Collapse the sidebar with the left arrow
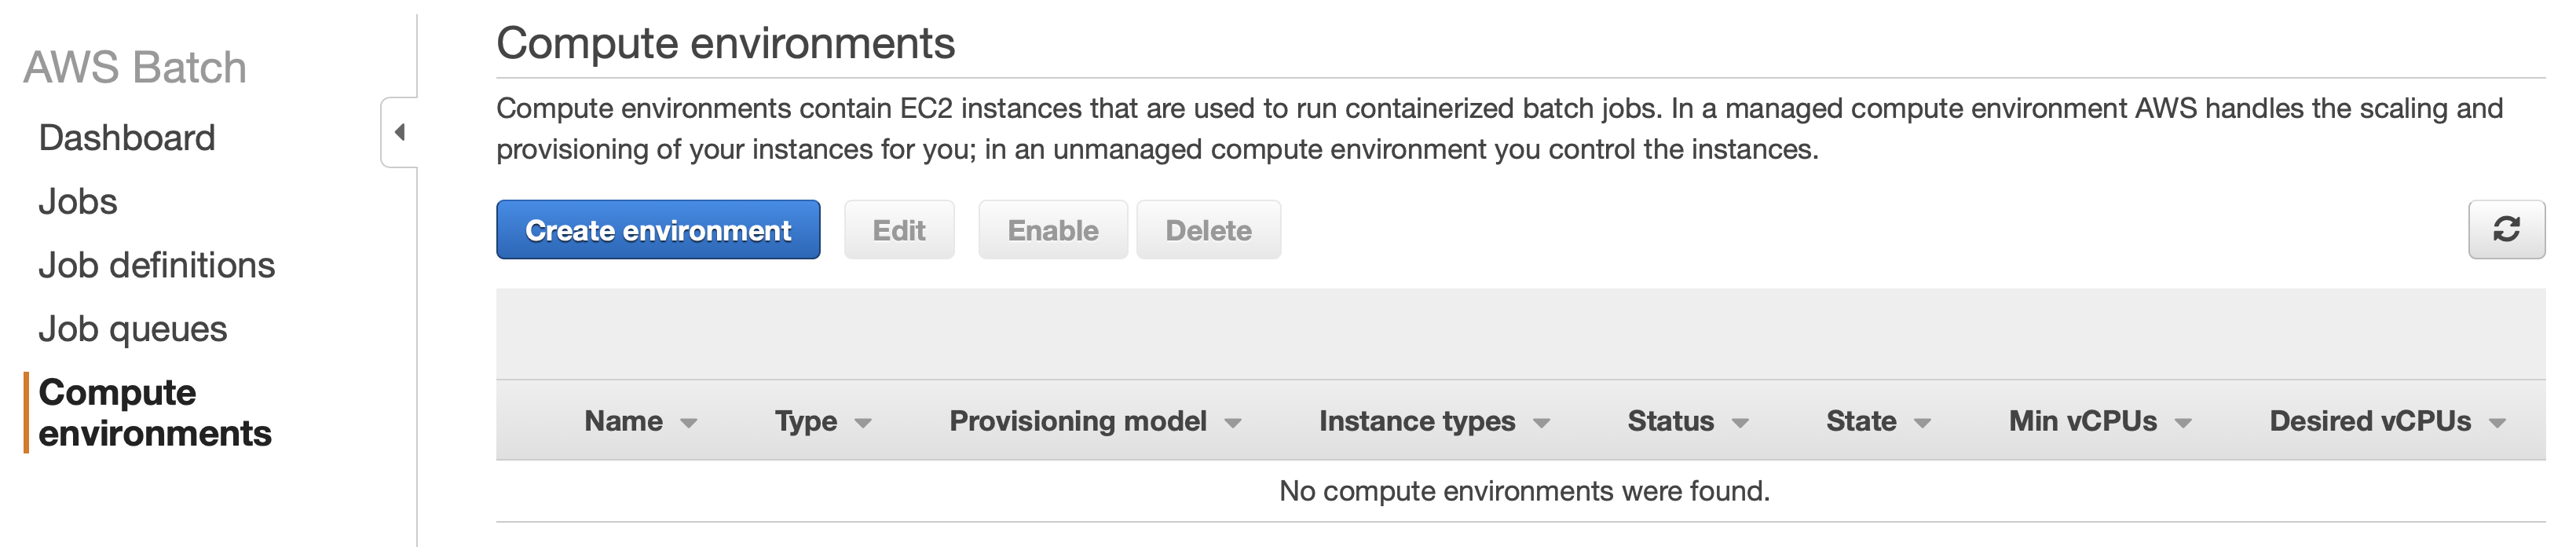Screen dimensions: 2576x547 pyautogui.click(x=399, y=132)
